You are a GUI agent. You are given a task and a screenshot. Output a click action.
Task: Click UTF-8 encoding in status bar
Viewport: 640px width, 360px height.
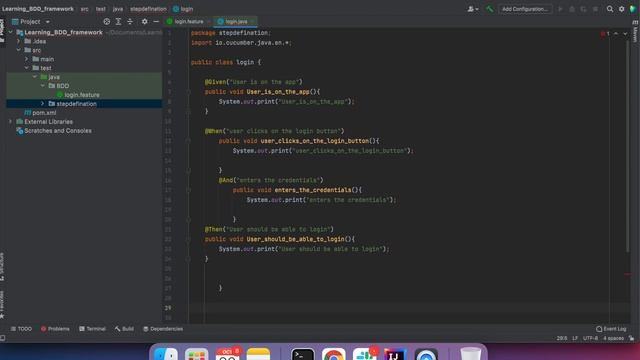590,338
